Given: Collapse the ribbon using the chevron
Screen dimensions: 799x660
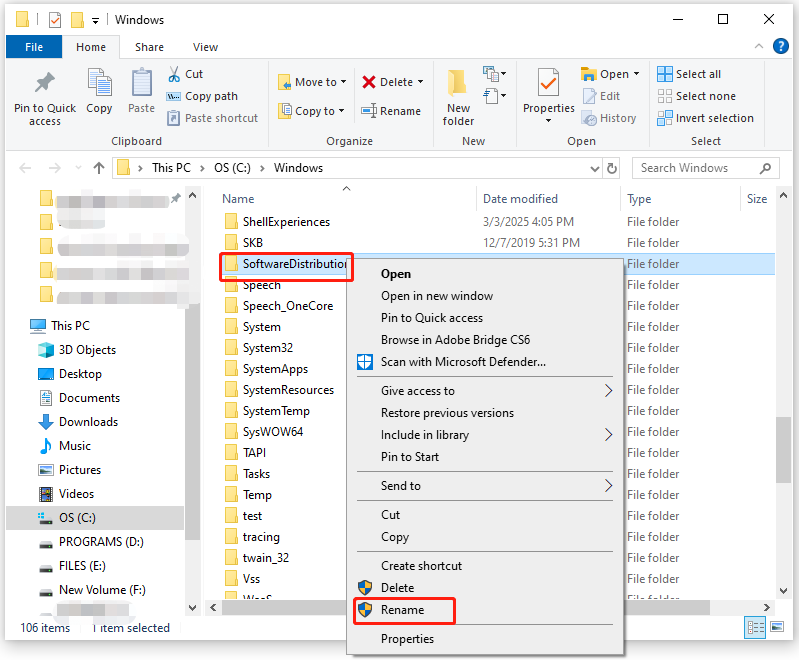Looking at the screenshot, I should tap(759, 46).
